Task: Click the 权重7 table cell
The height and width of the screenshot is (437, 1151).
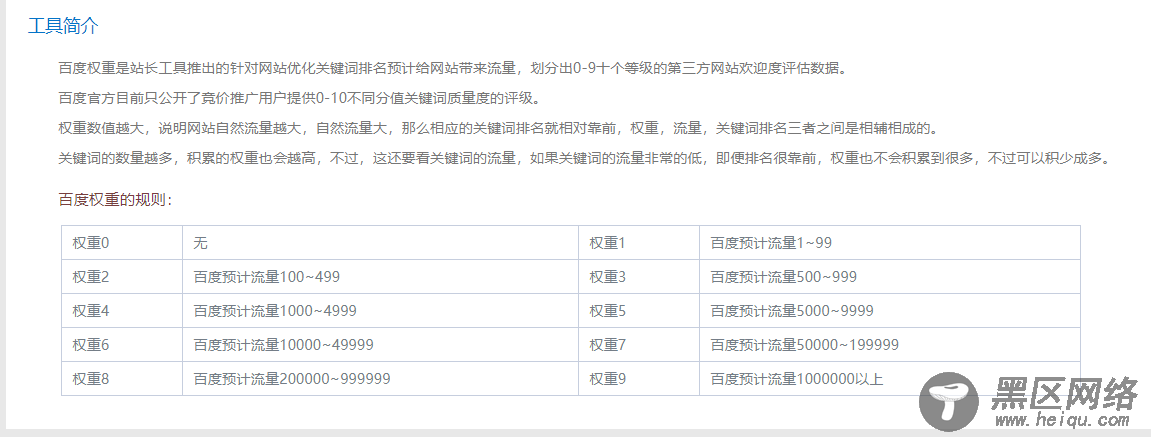Action: tap(639, 344)
